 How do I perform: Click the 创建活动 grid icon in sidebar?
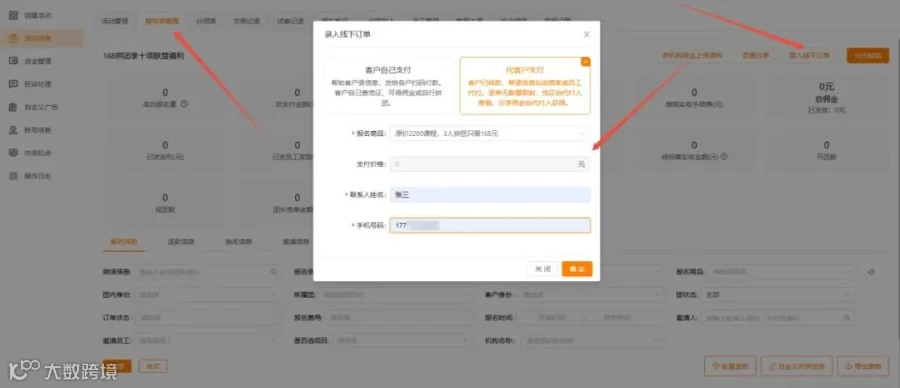[x=13, y=15]
